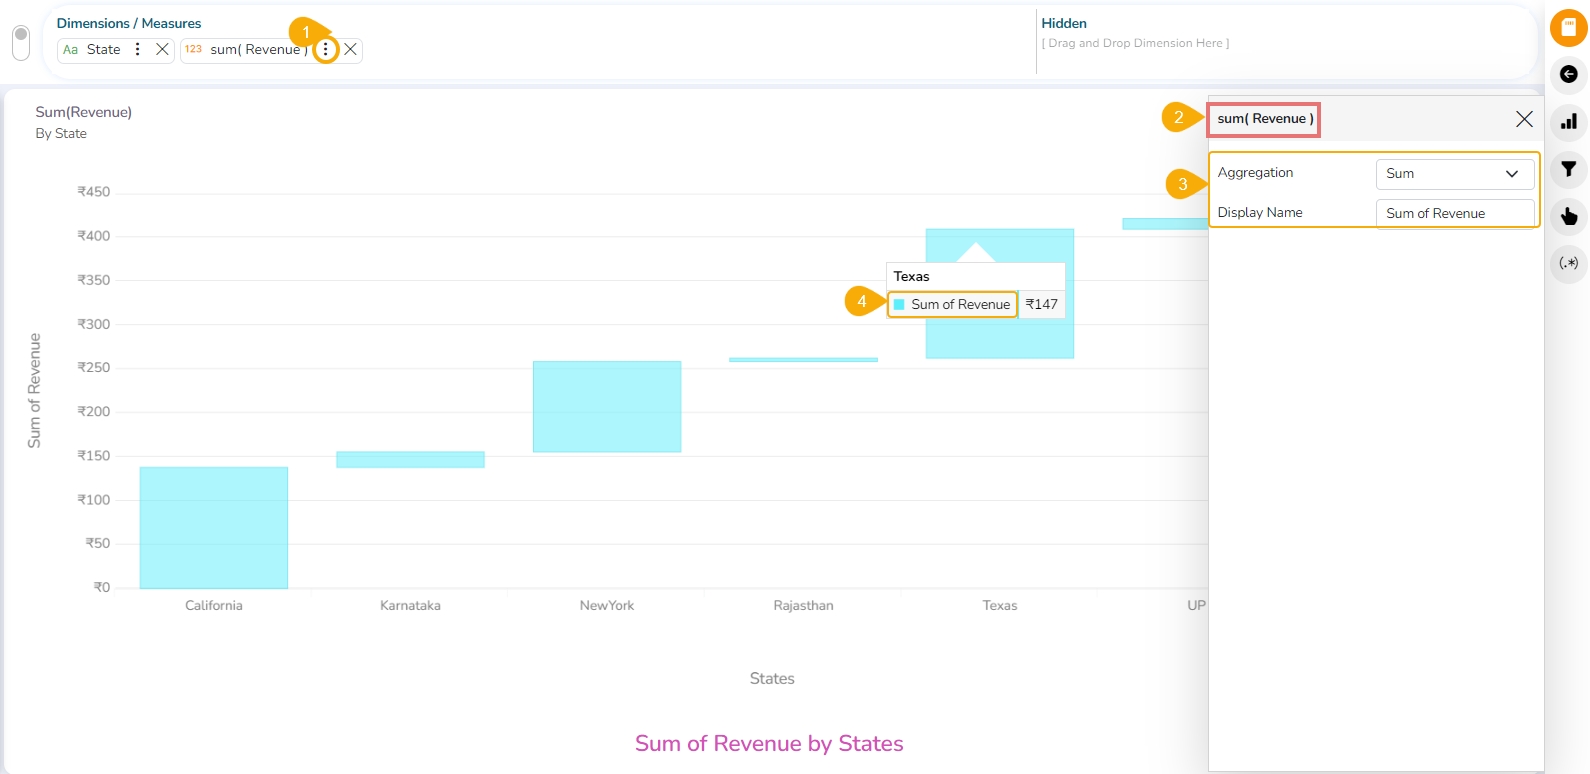Open sum(Revenue) three-dot options menu

click(325, 49)
